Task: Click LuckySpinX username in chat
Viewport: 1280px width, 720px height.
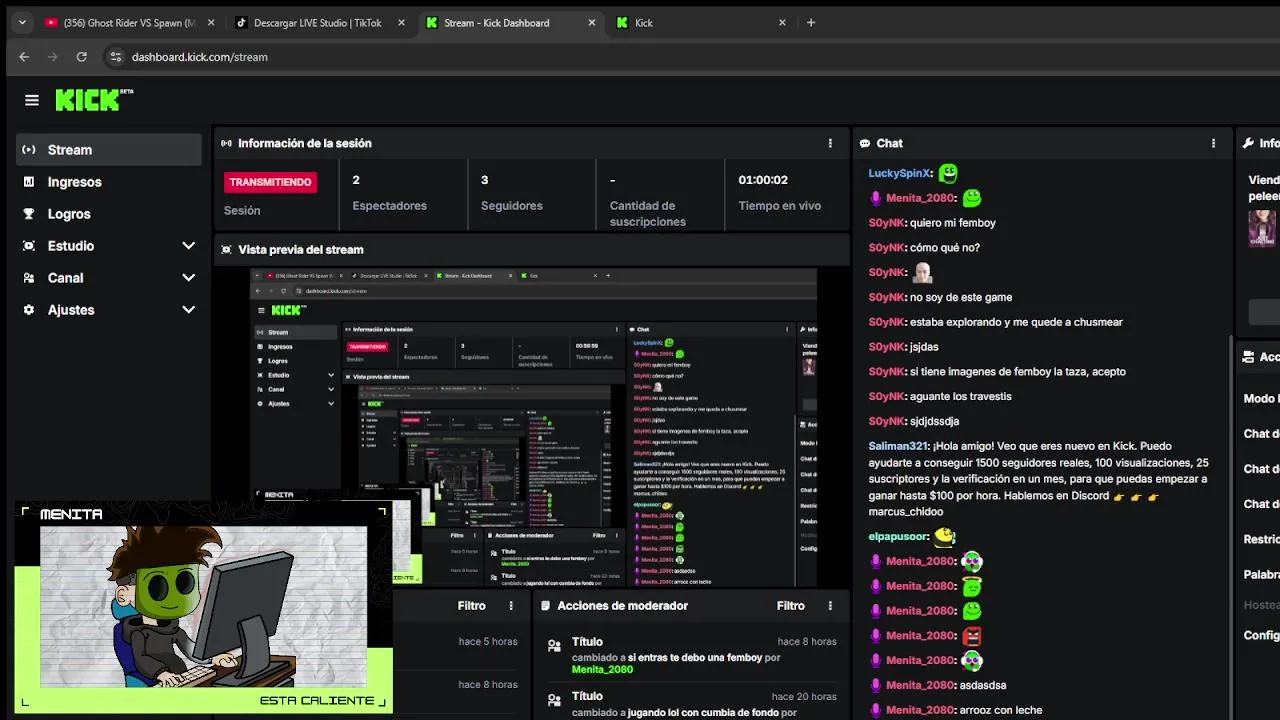Action: (x=900, y=173)
